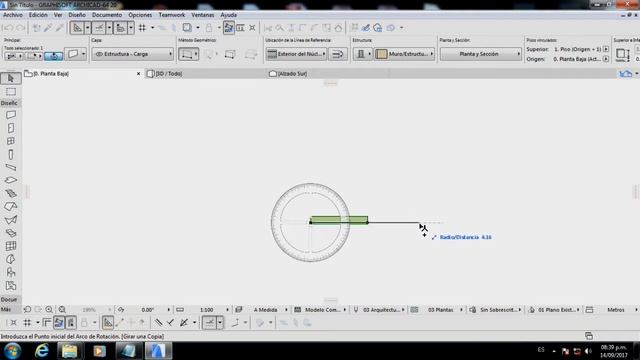Toggle the grid display icon in bottom toolbar
The height and width of the screenshot is (360, 640).
pyautogui.click(x=27, y=322)
